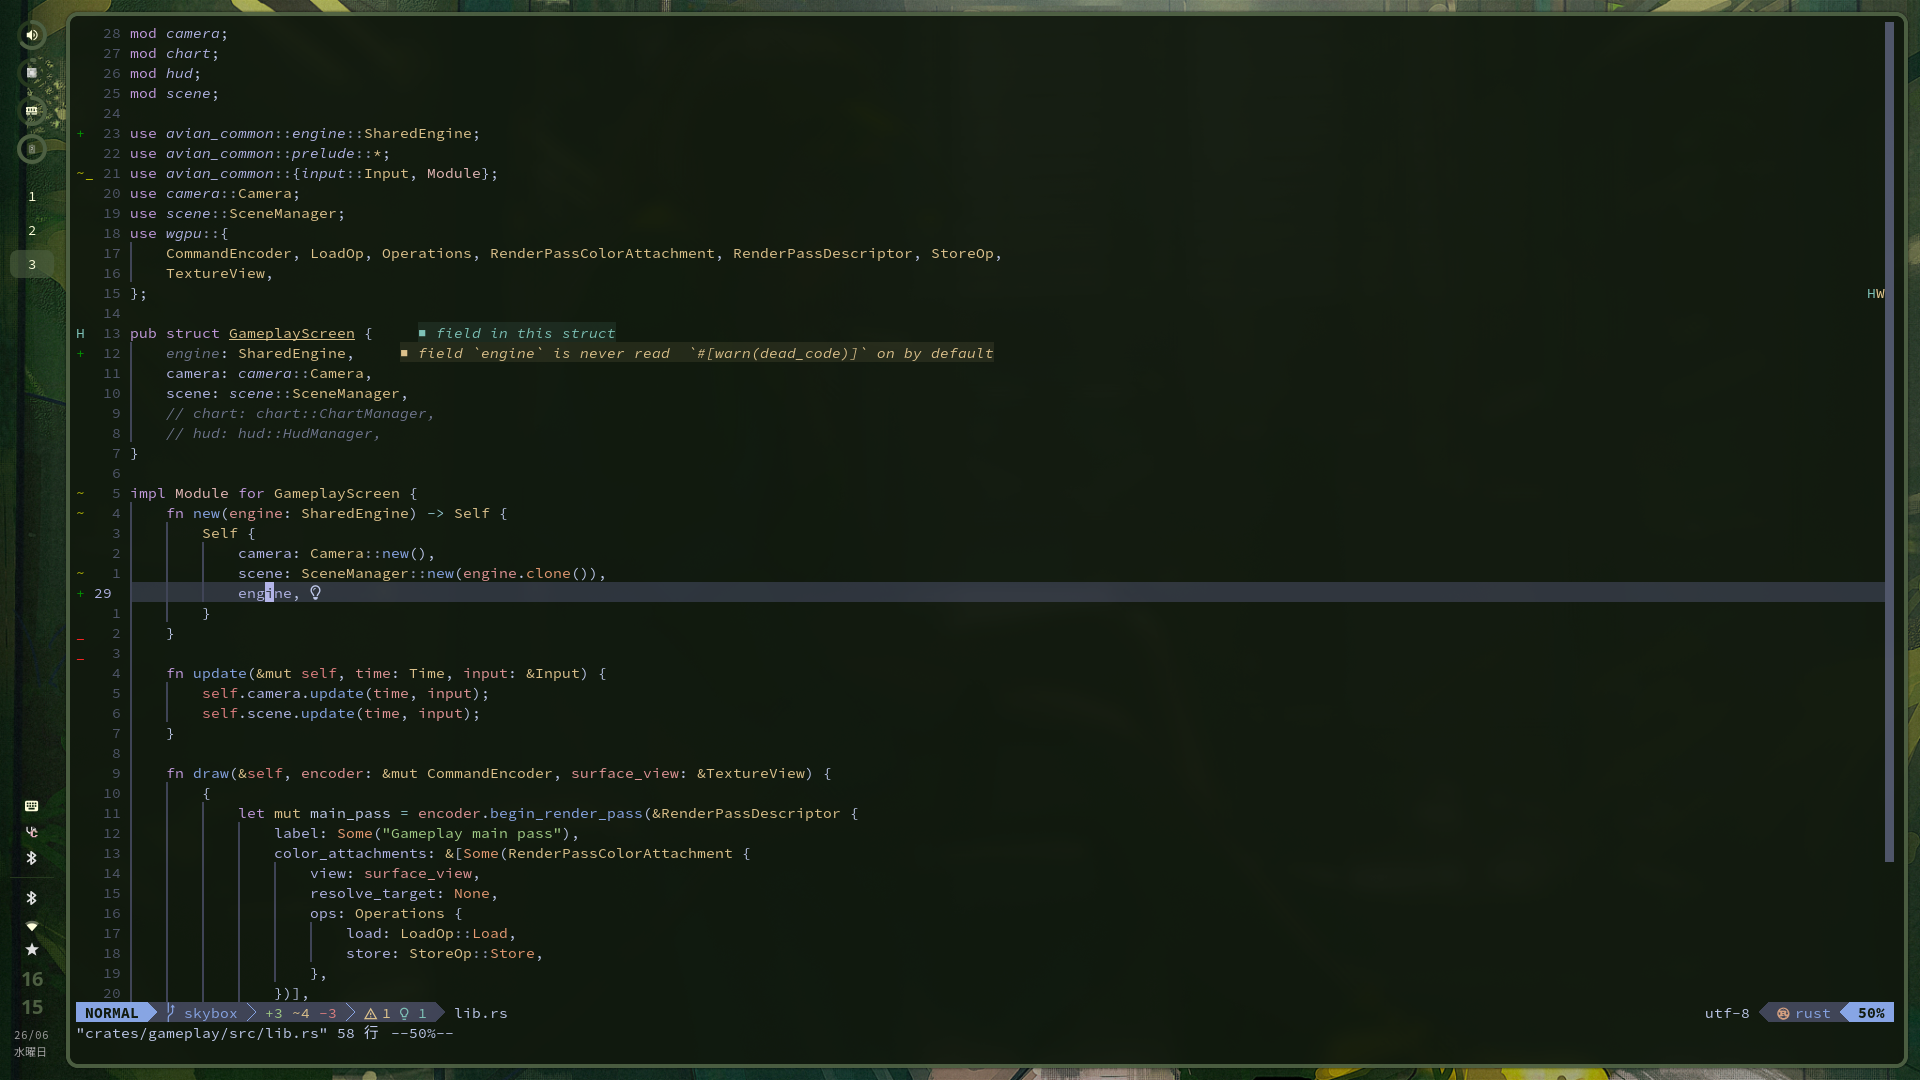Click the editor vertical scrollbar
The width and height of the screenshot is (1920, 1080).
pos(1889,440)
